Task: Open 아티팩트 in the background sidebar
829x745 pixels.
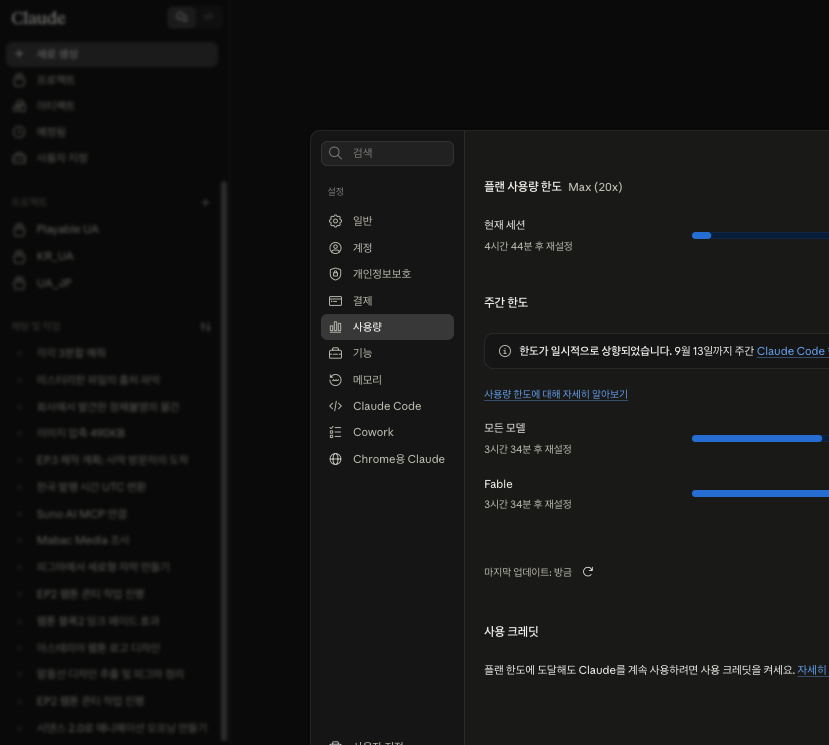Action: [x=112, y=106]
